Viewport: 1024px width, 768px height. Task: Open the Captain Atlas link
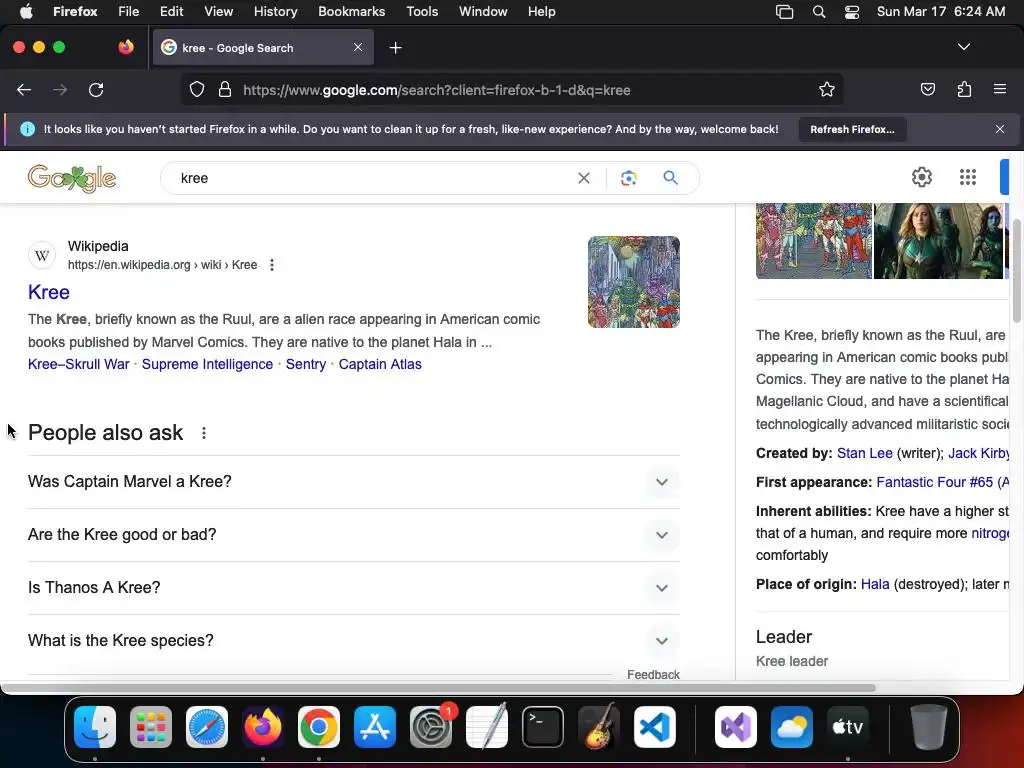pos(379,364)
